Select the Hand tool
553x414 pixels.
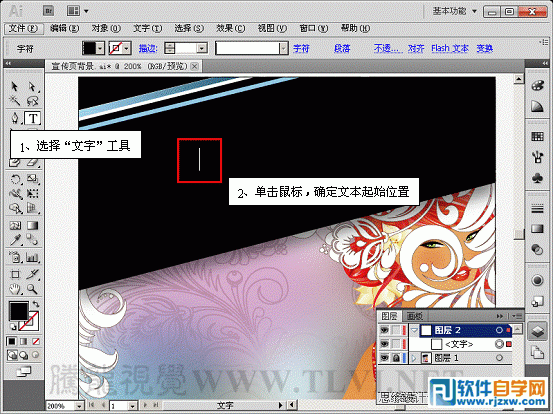coord(15,290)
